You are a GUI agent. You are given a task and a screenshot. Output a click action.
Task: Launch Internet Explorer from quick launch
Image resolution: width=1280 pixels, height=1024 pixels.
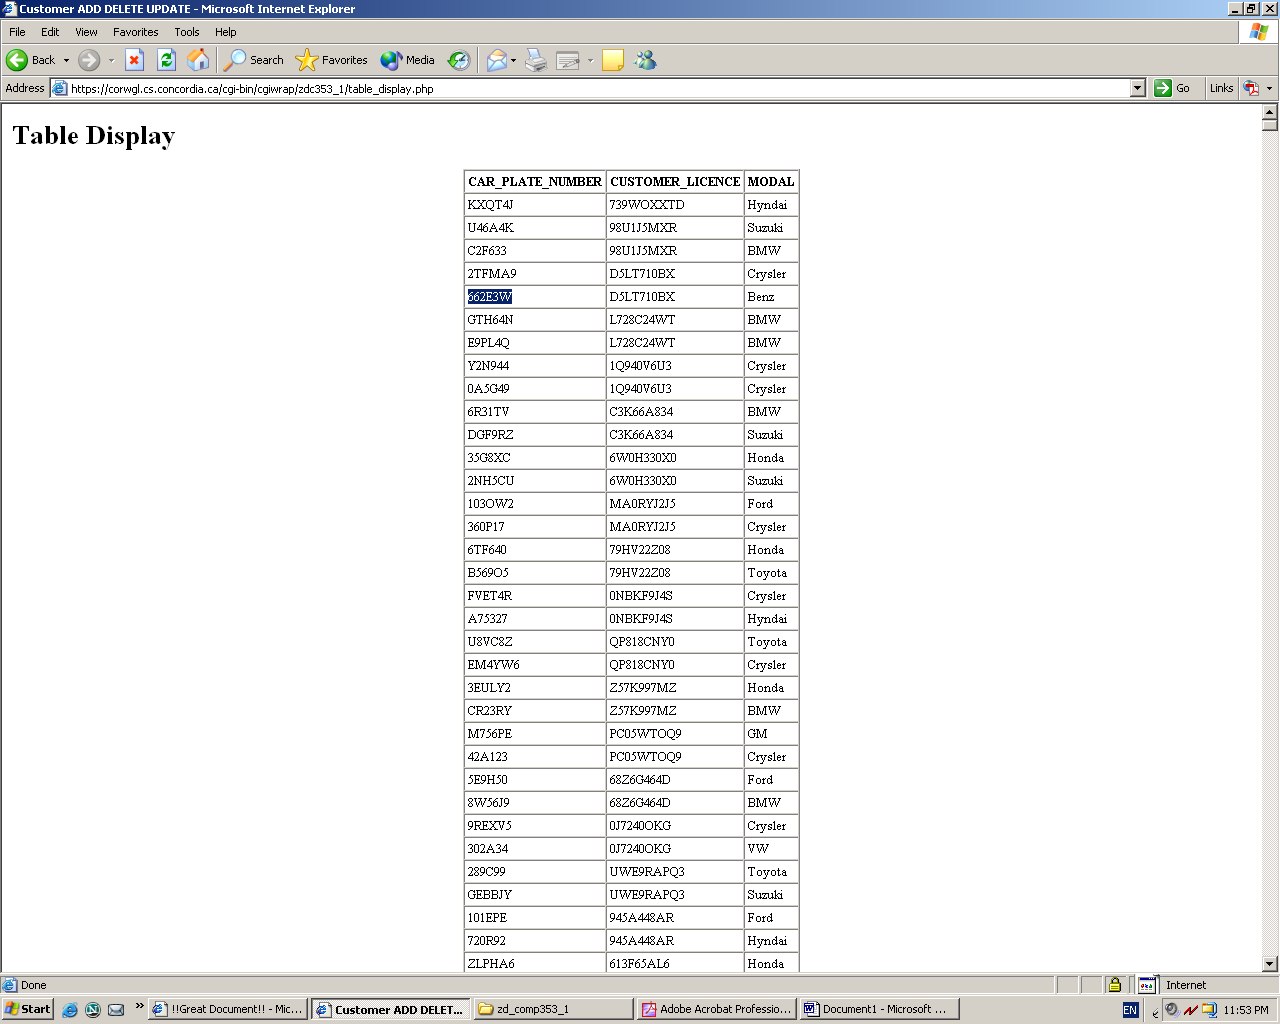tap(70, 1010)
